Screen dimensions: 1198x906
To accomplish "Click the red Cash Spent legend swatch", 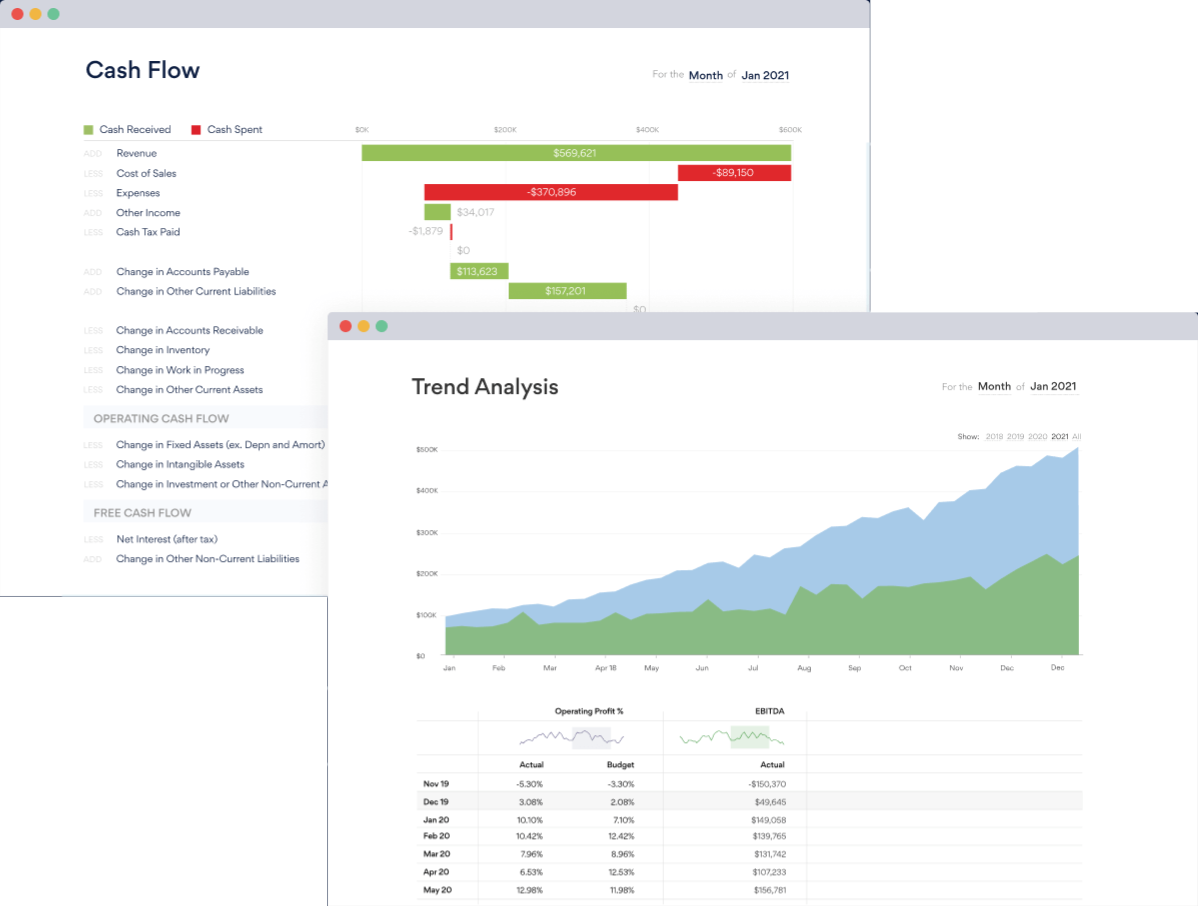I will coord(196,130).
